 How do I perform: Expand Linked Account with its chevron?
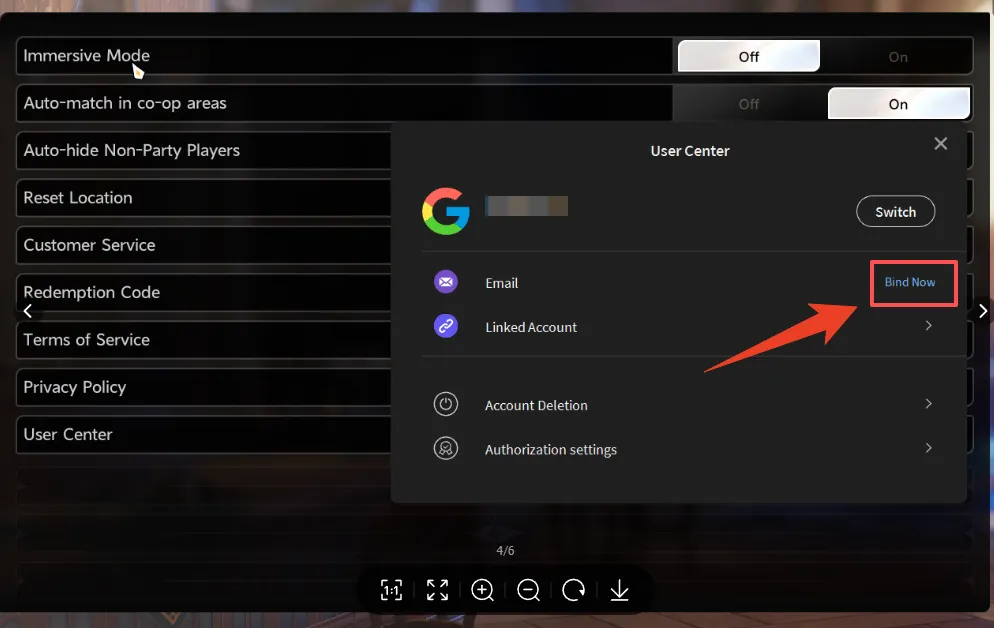928,326
